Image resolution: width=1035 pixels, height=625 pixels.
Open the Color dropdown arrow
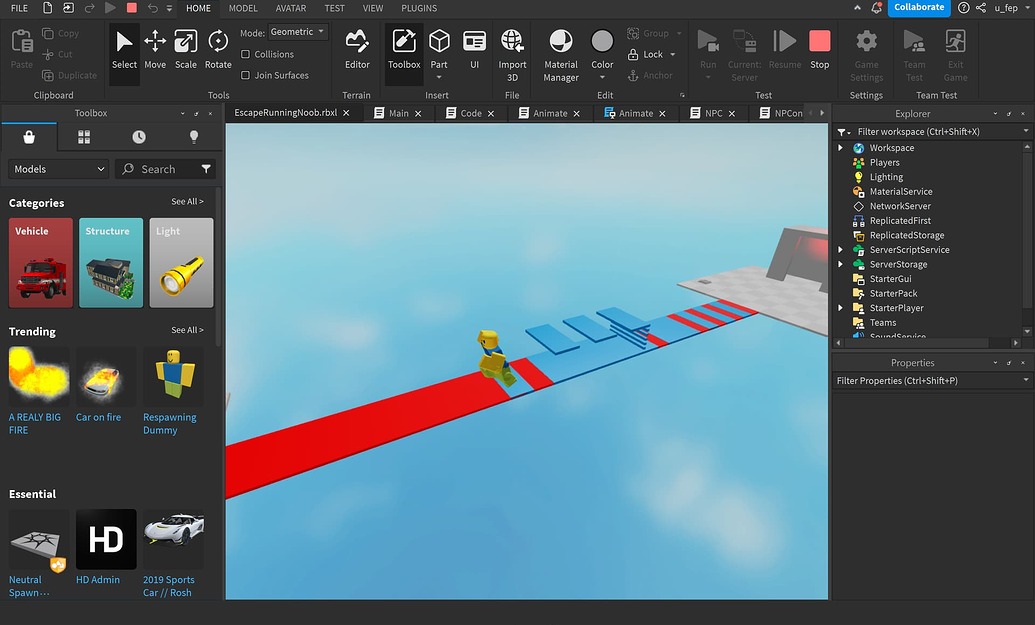[602, 78]
